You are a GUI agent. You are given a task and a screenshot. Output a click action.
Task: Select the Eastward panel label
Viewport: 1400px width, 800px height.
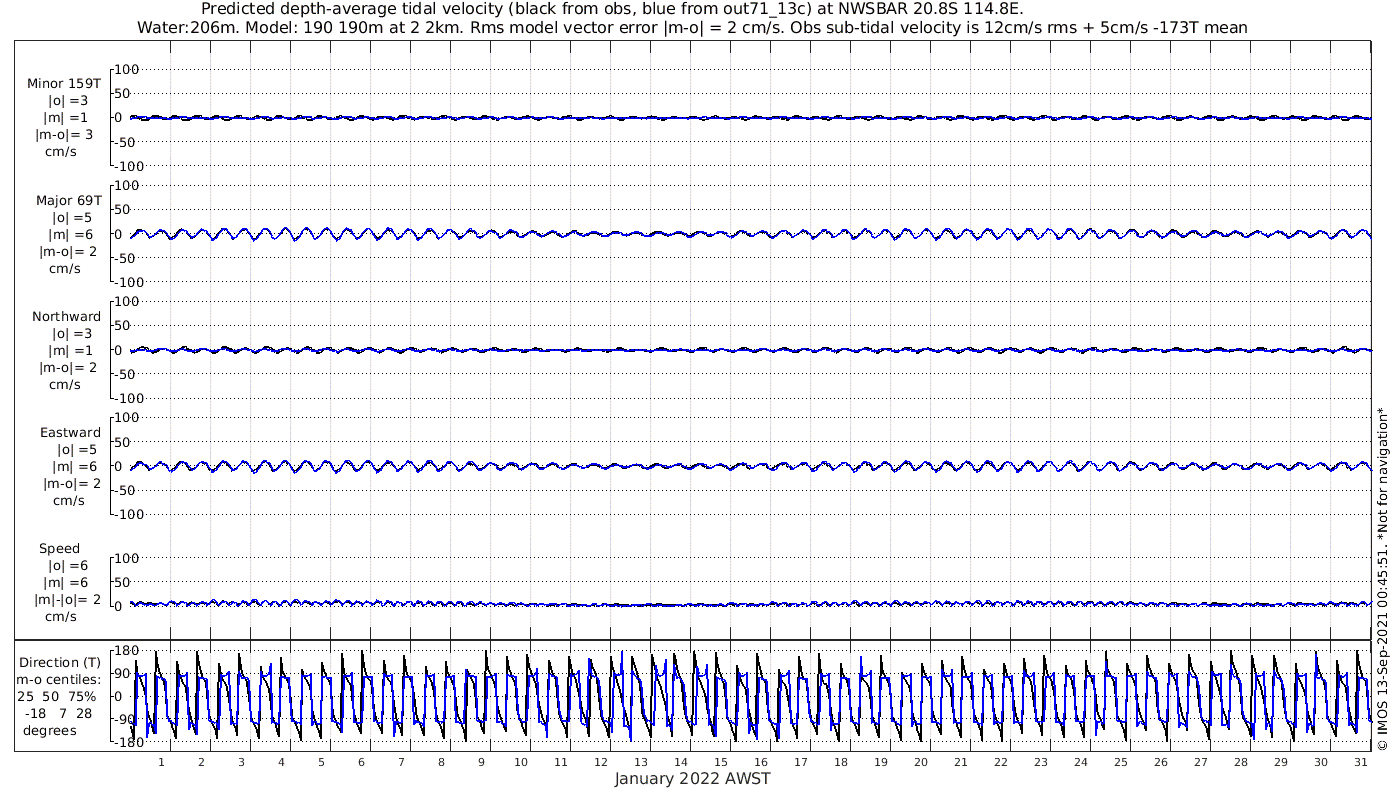70,433
